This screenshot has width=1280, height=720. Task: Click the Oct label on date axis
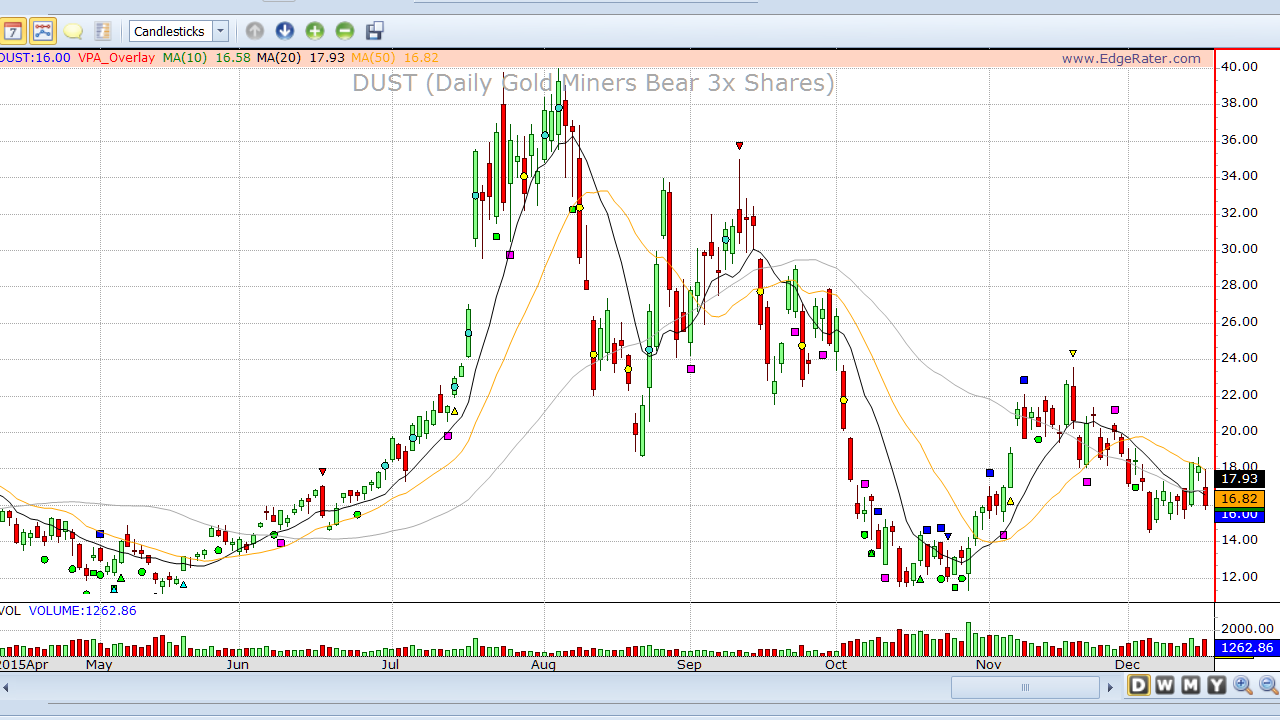pos(836,664)
